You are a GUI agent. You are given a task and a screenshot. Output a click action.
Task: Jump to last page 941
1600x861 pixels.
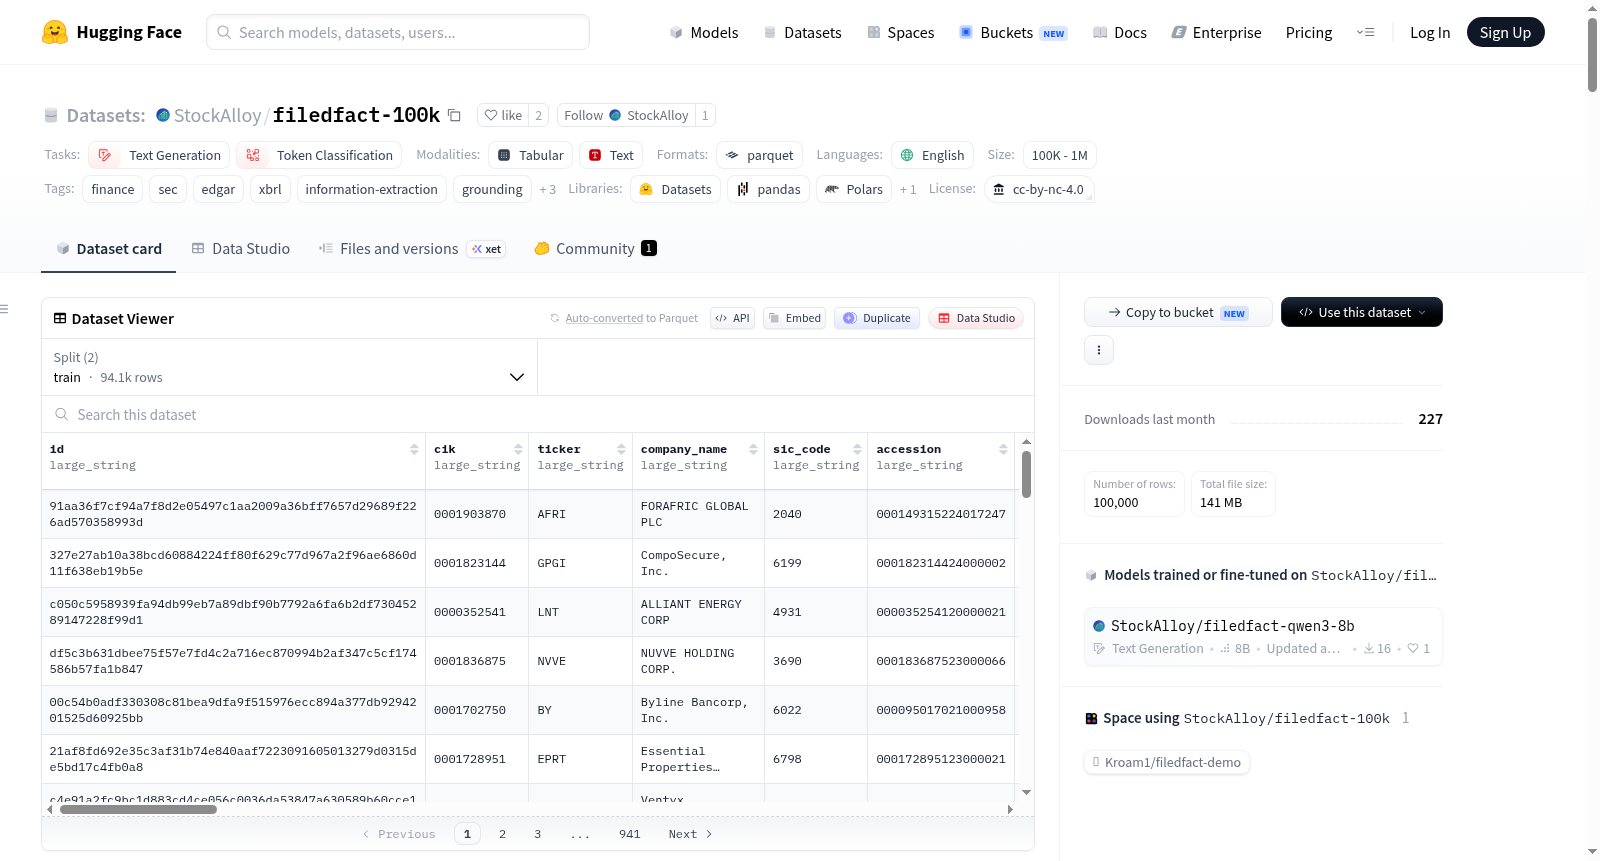click(630, 834)
